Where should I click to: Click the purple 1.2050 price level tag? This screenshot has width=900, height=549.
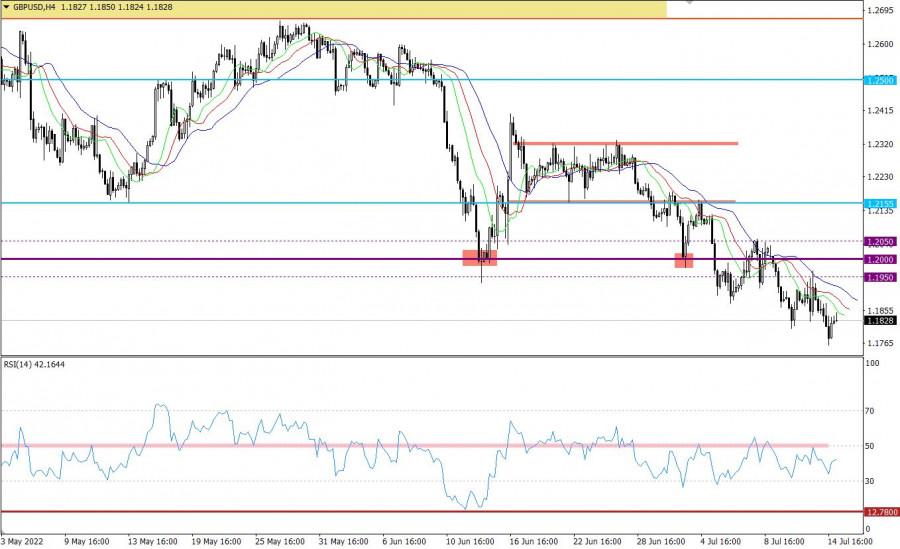[880, 242]
